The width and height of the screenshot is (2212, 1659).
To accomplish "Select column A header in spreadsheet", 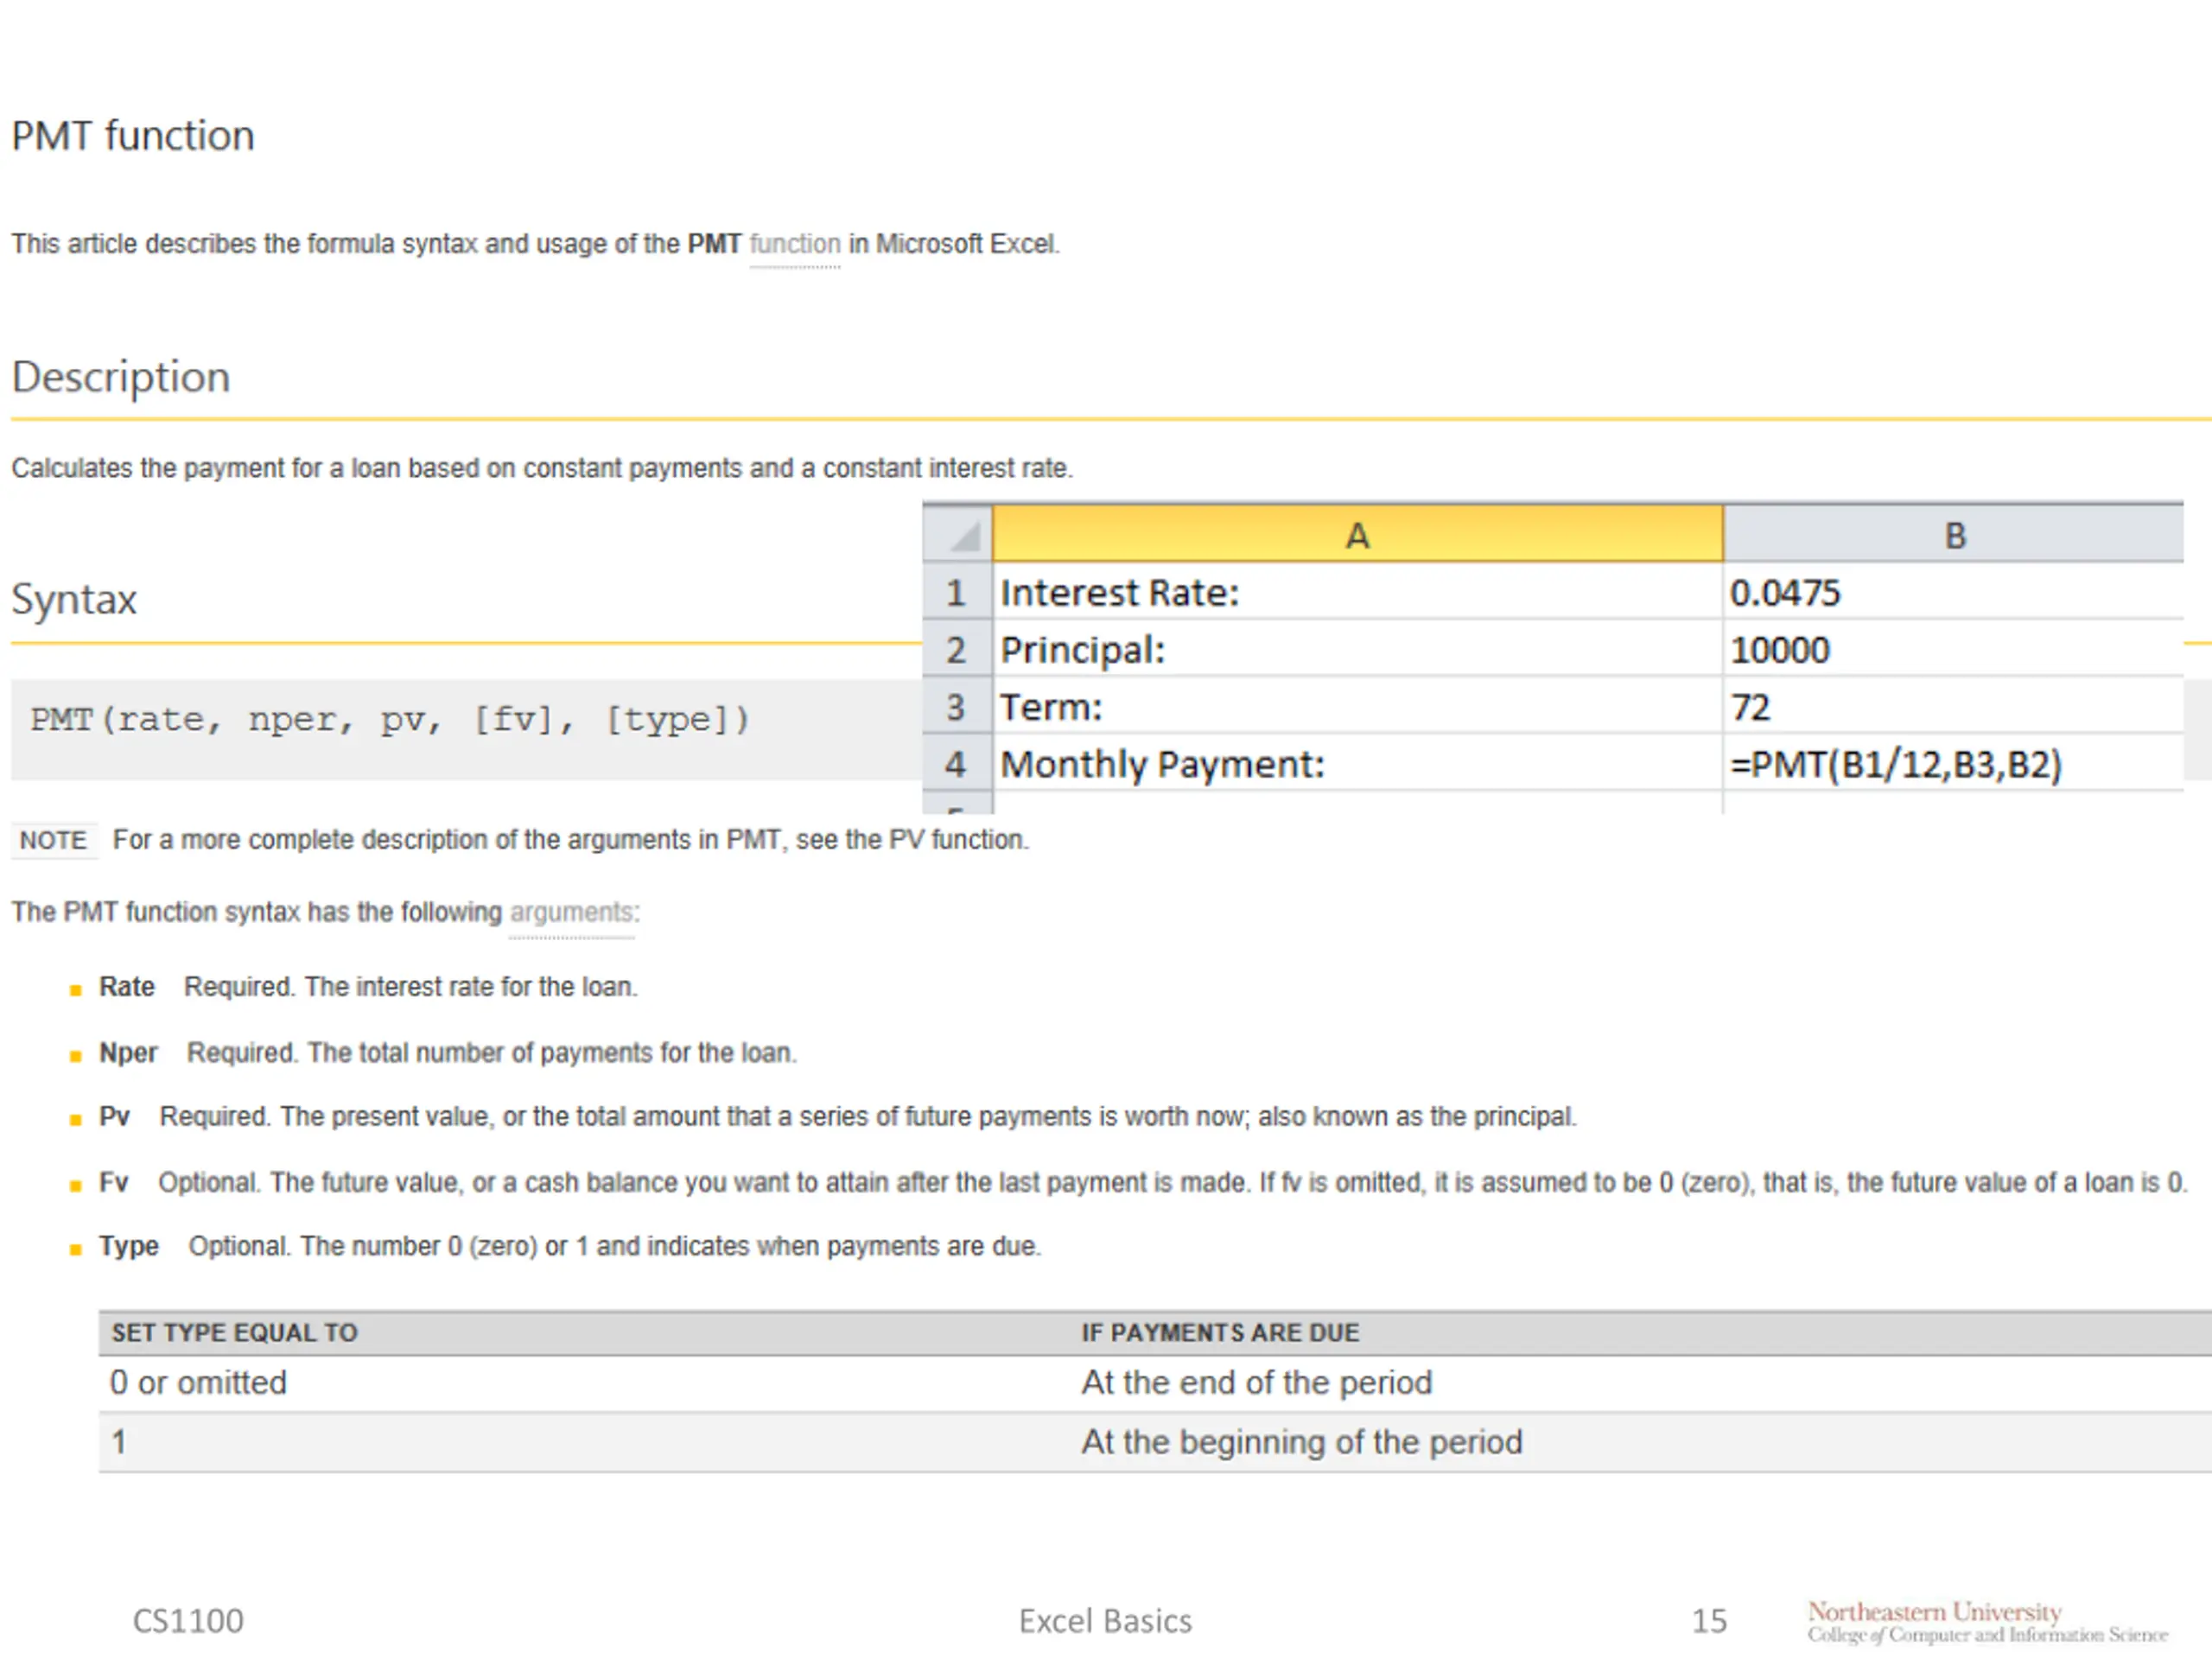I will [x=1356, y=536].
